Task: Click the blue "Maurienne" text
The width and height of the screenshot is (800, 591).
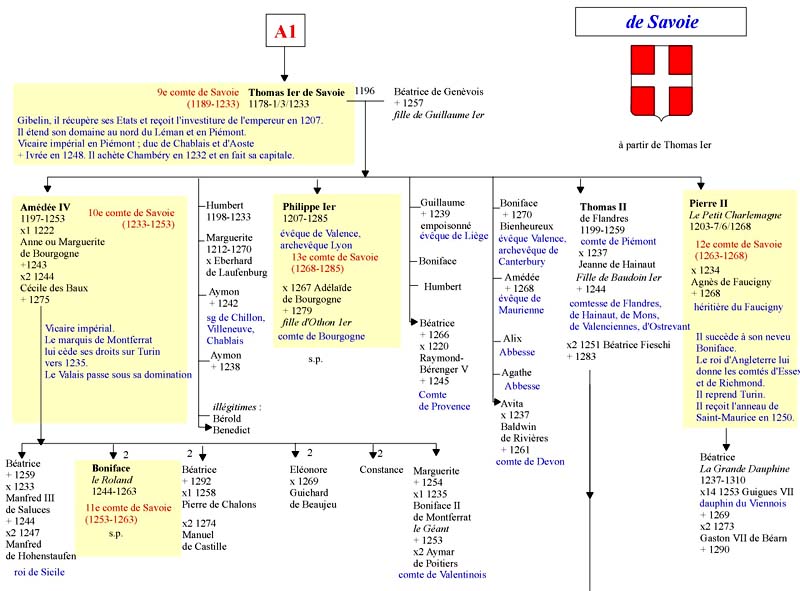Action: 521,310
